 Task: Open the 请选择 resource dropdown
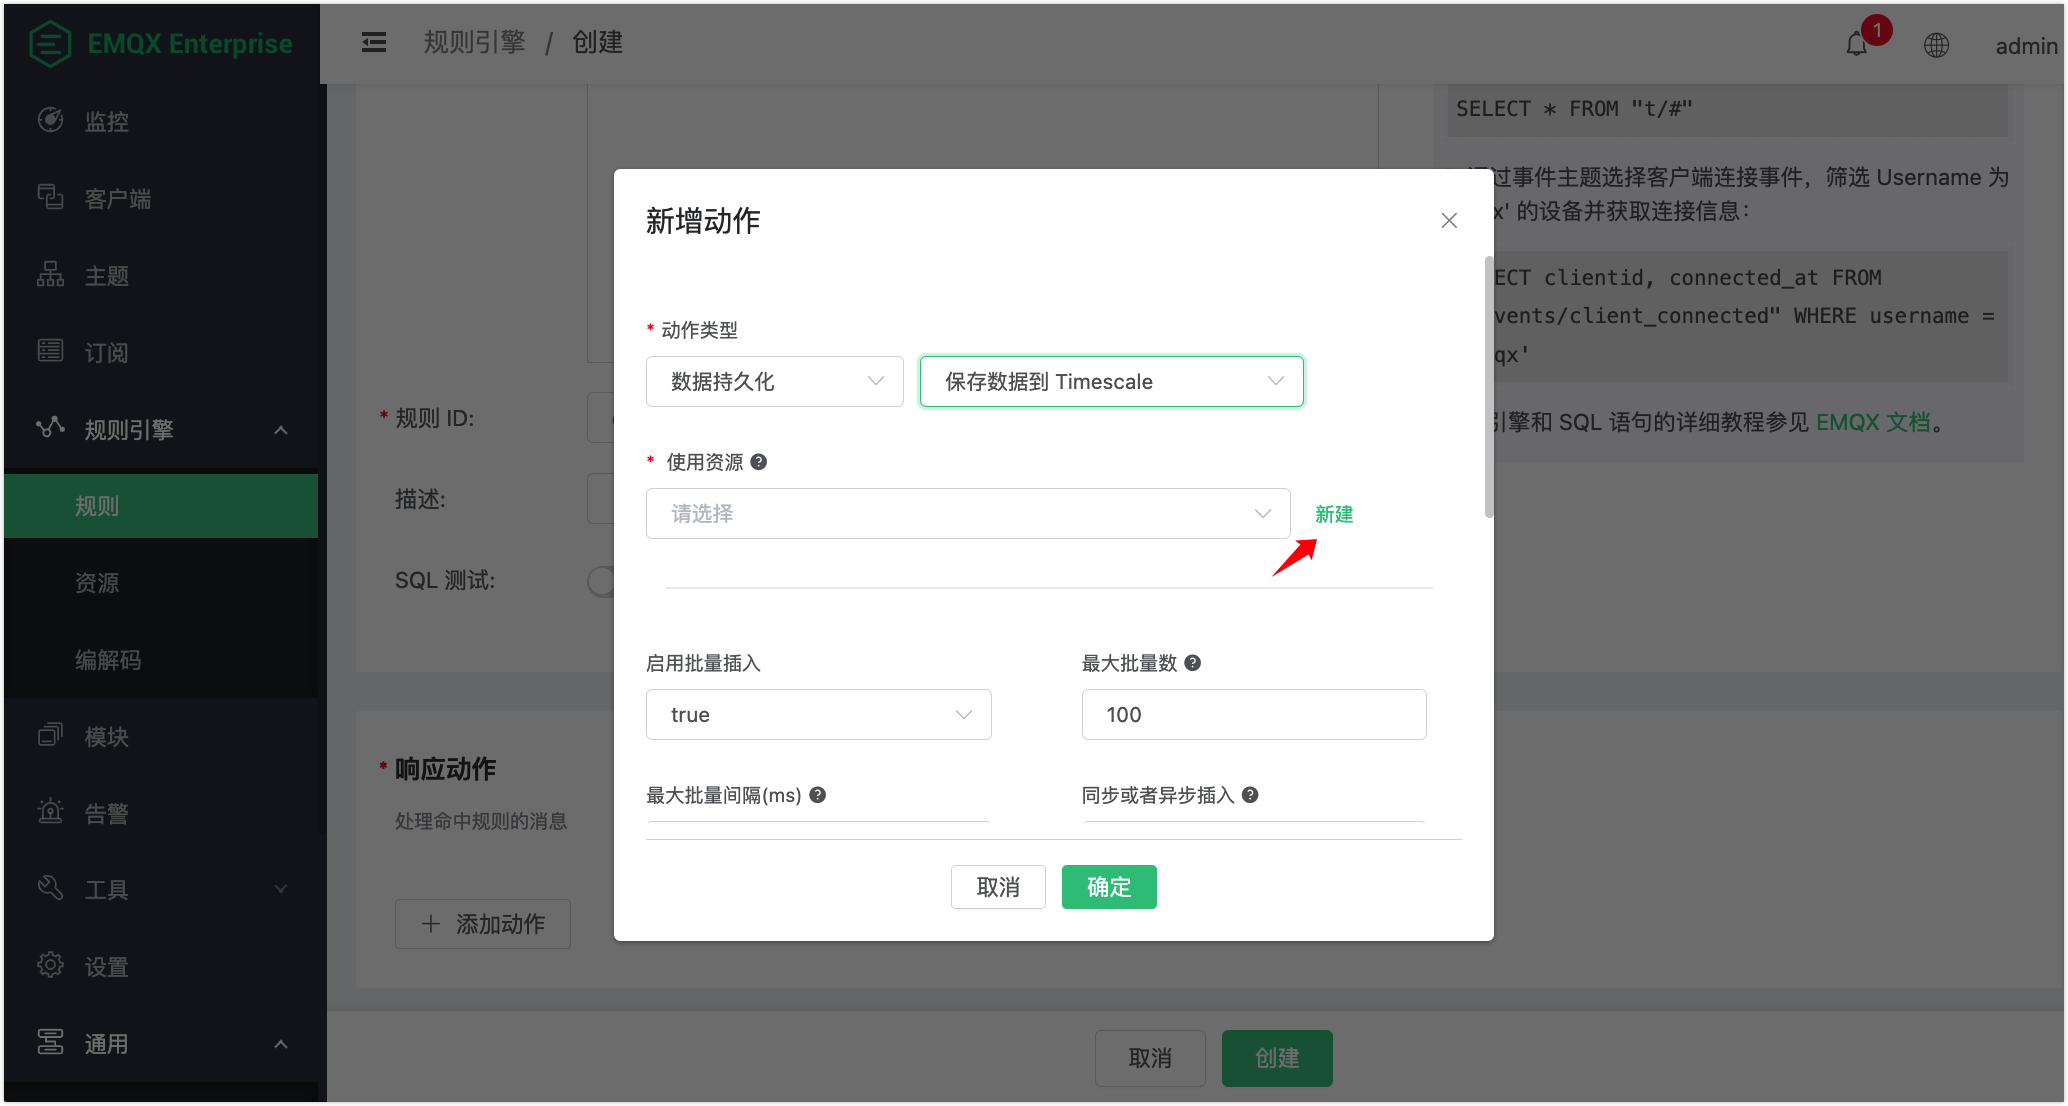coord(967,513)
